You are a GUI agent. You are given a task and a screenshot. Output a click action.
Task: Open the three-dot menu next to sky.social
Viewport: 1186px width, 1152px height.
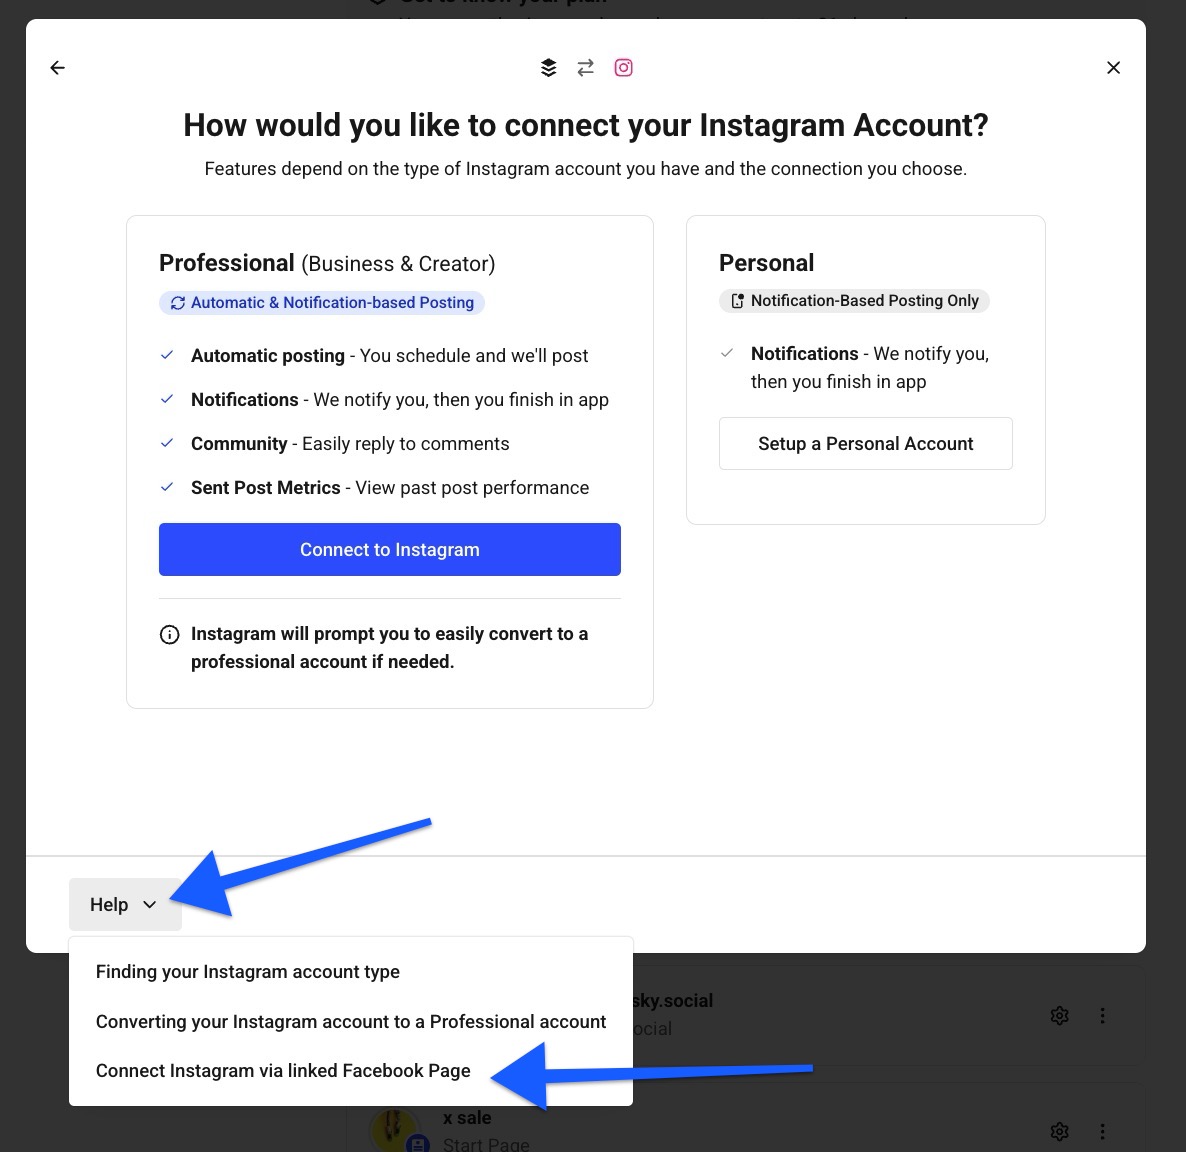(x=1102, y=1015)
